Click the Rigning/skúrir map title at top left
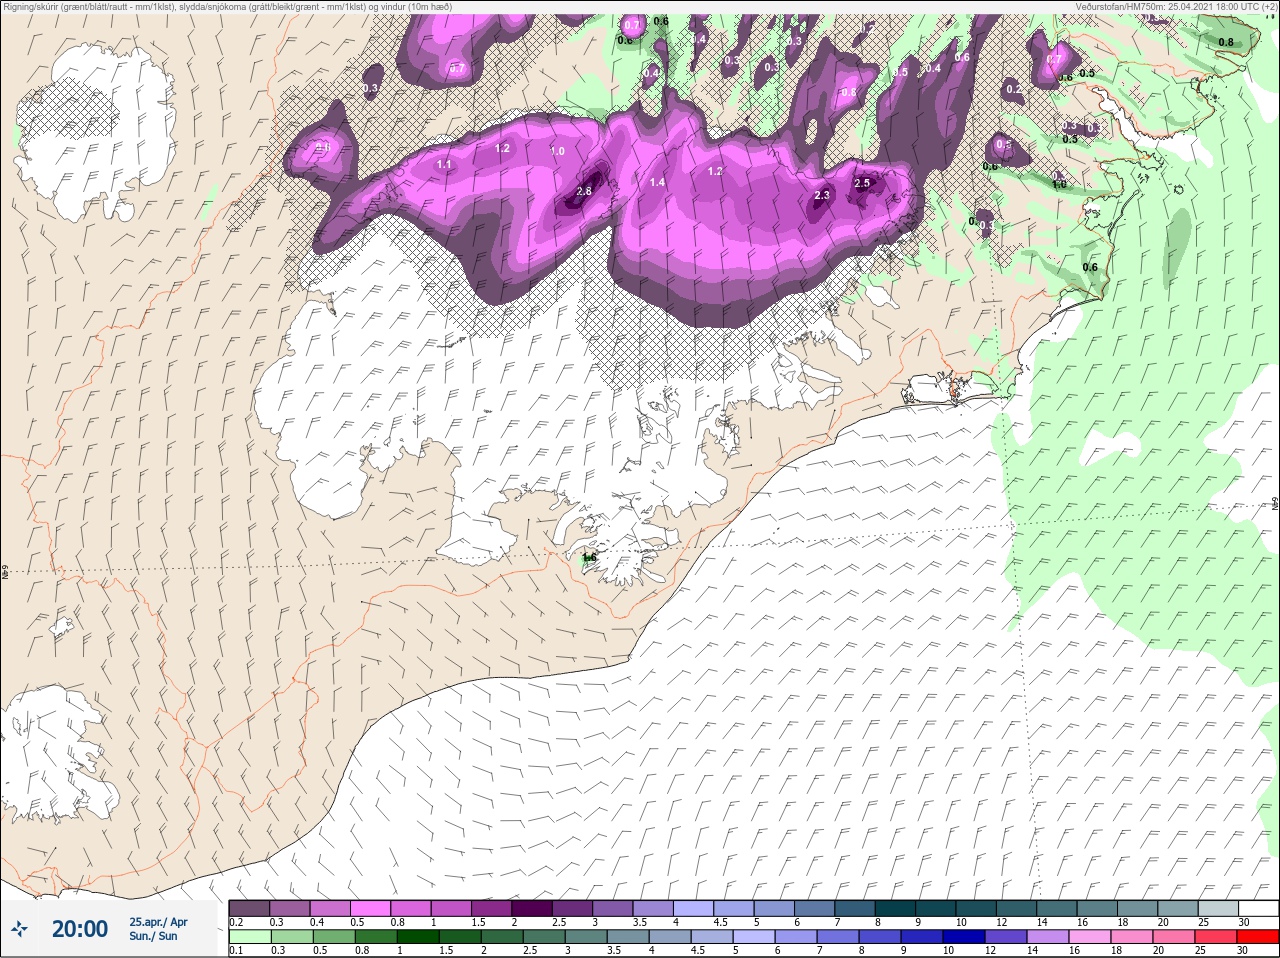The width and height of the screenshot is (1280, 958). pyautogui.click(x=229, y=6)
